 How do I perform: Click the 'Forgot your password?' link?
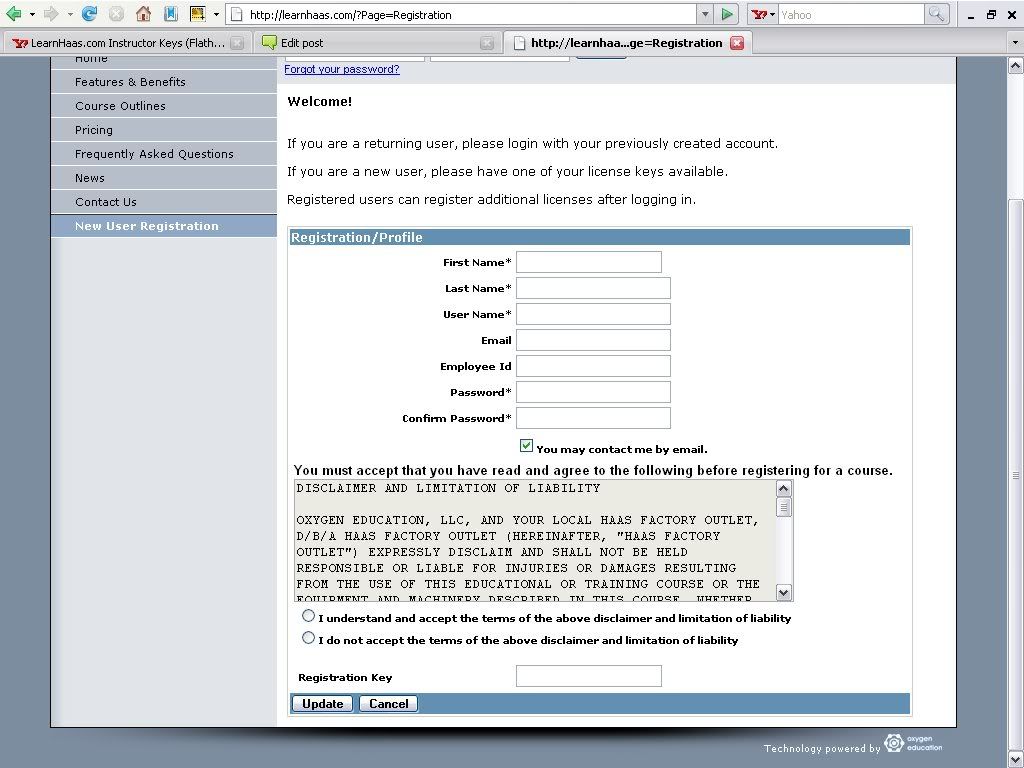point(342,69)
